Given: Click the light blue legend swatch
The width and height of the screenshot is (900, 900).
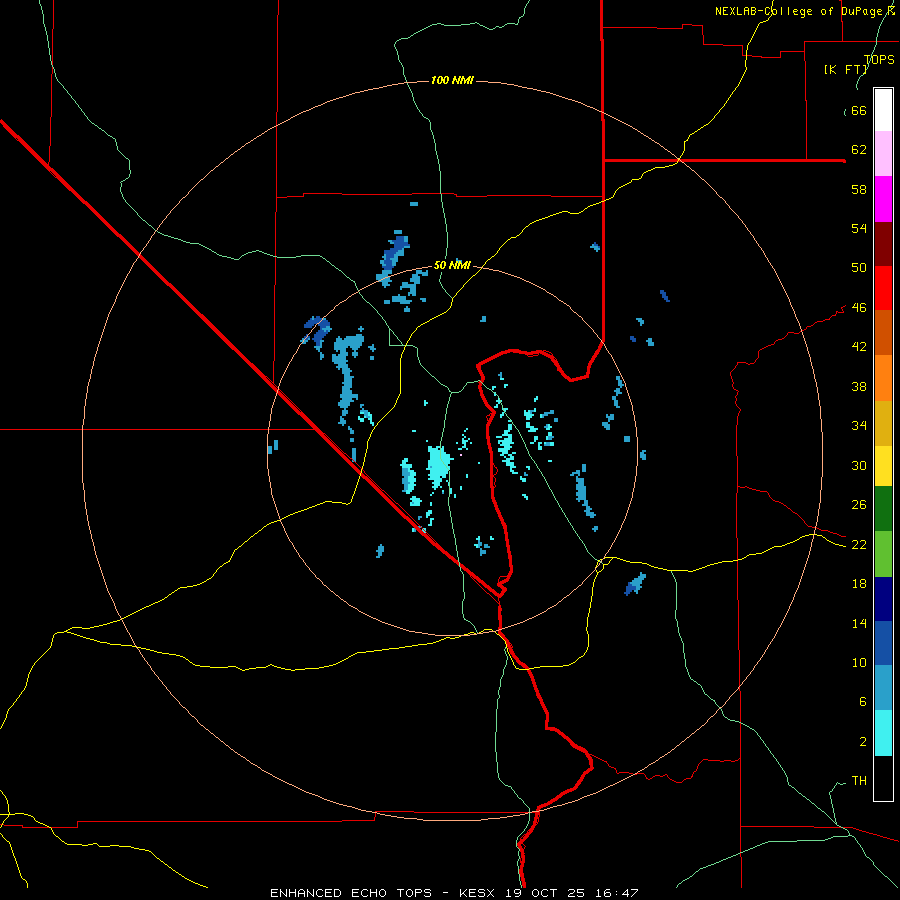Looking at the screenshot, I should pos(883,687).
